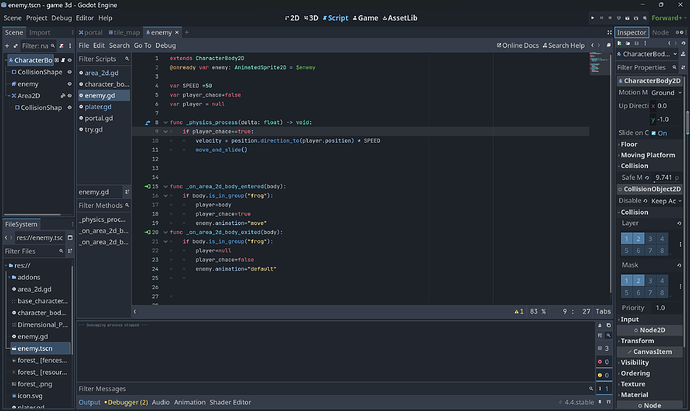Toggle collision Mask bit 2
690x411 pixels.
pyautogui.click(x=639, y=280)
